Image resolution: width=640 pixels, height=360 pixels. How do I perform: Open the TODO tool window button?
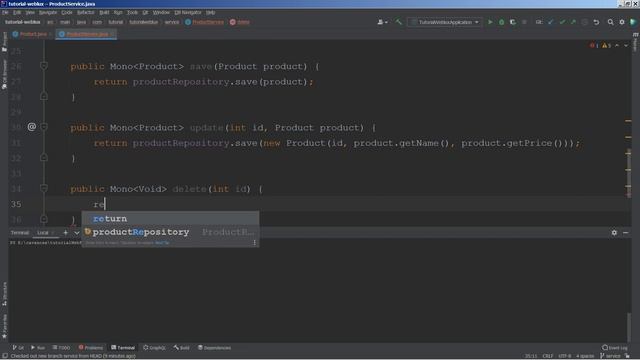click(x=61, y=348)
